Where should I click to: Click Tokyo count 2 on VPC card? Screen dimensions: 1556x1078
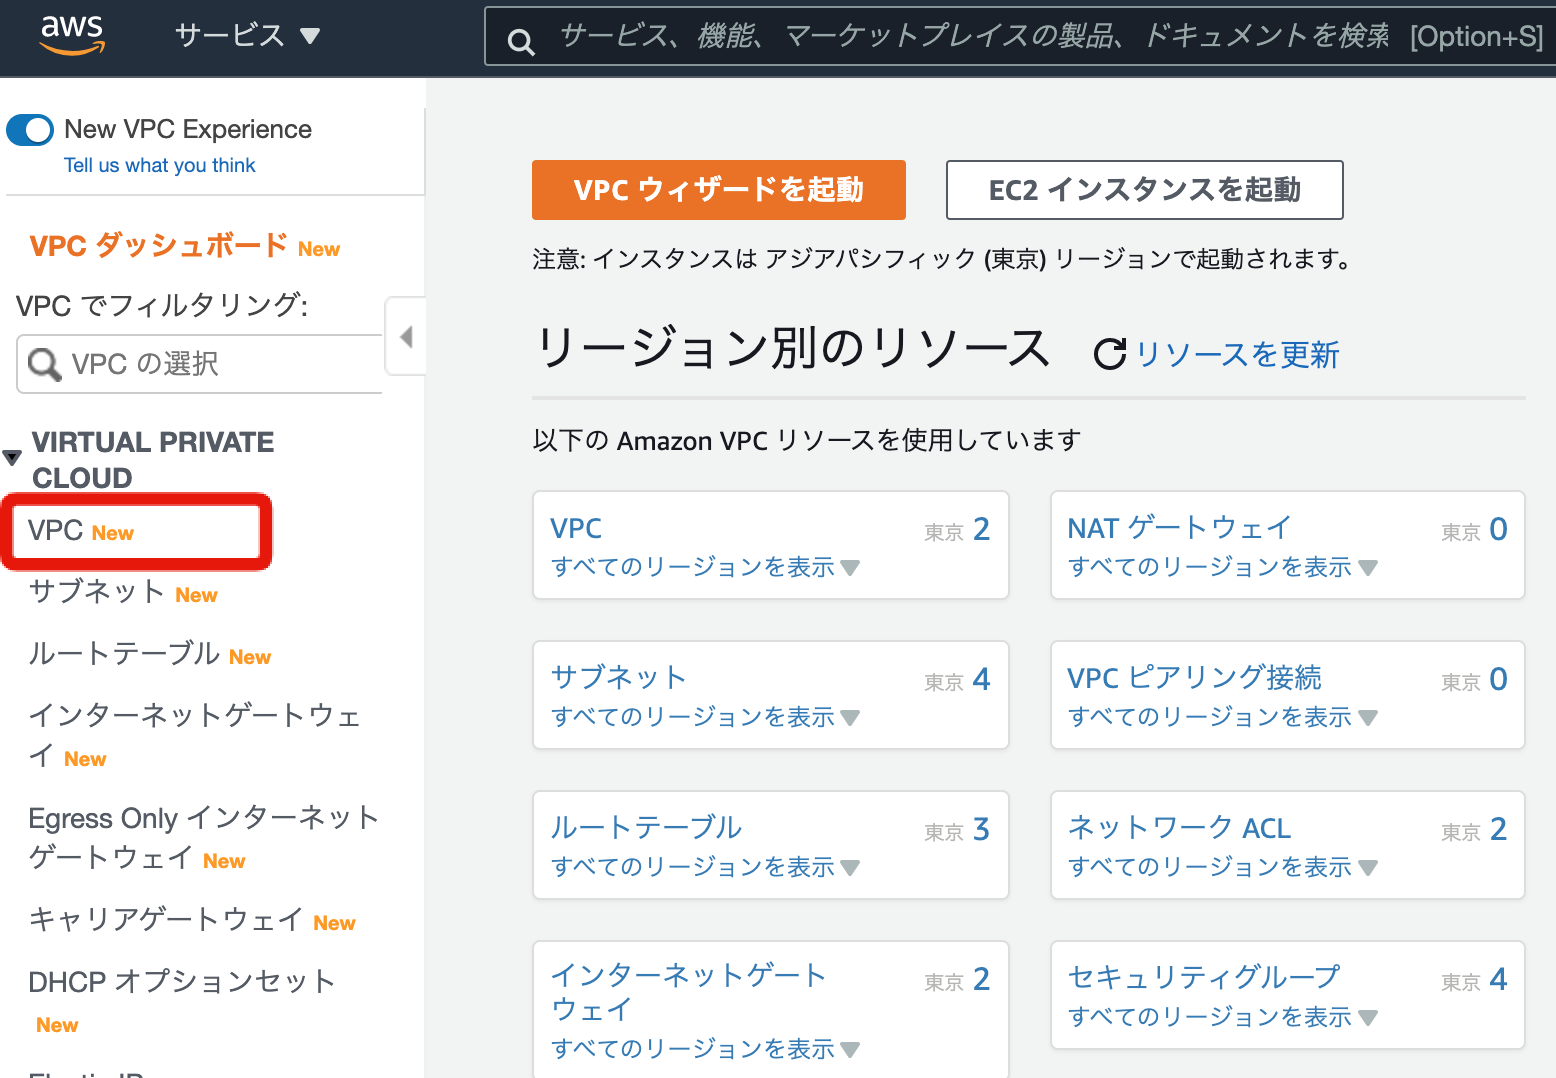coord(981,529)
